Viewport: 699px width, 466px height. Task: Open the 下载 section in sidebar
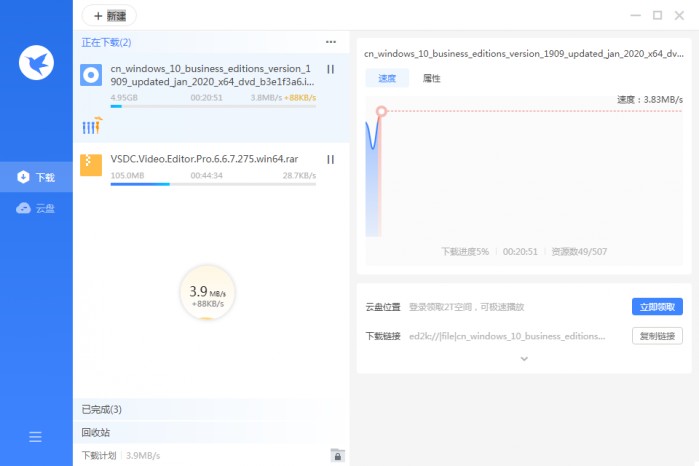(x=36, y=177)
